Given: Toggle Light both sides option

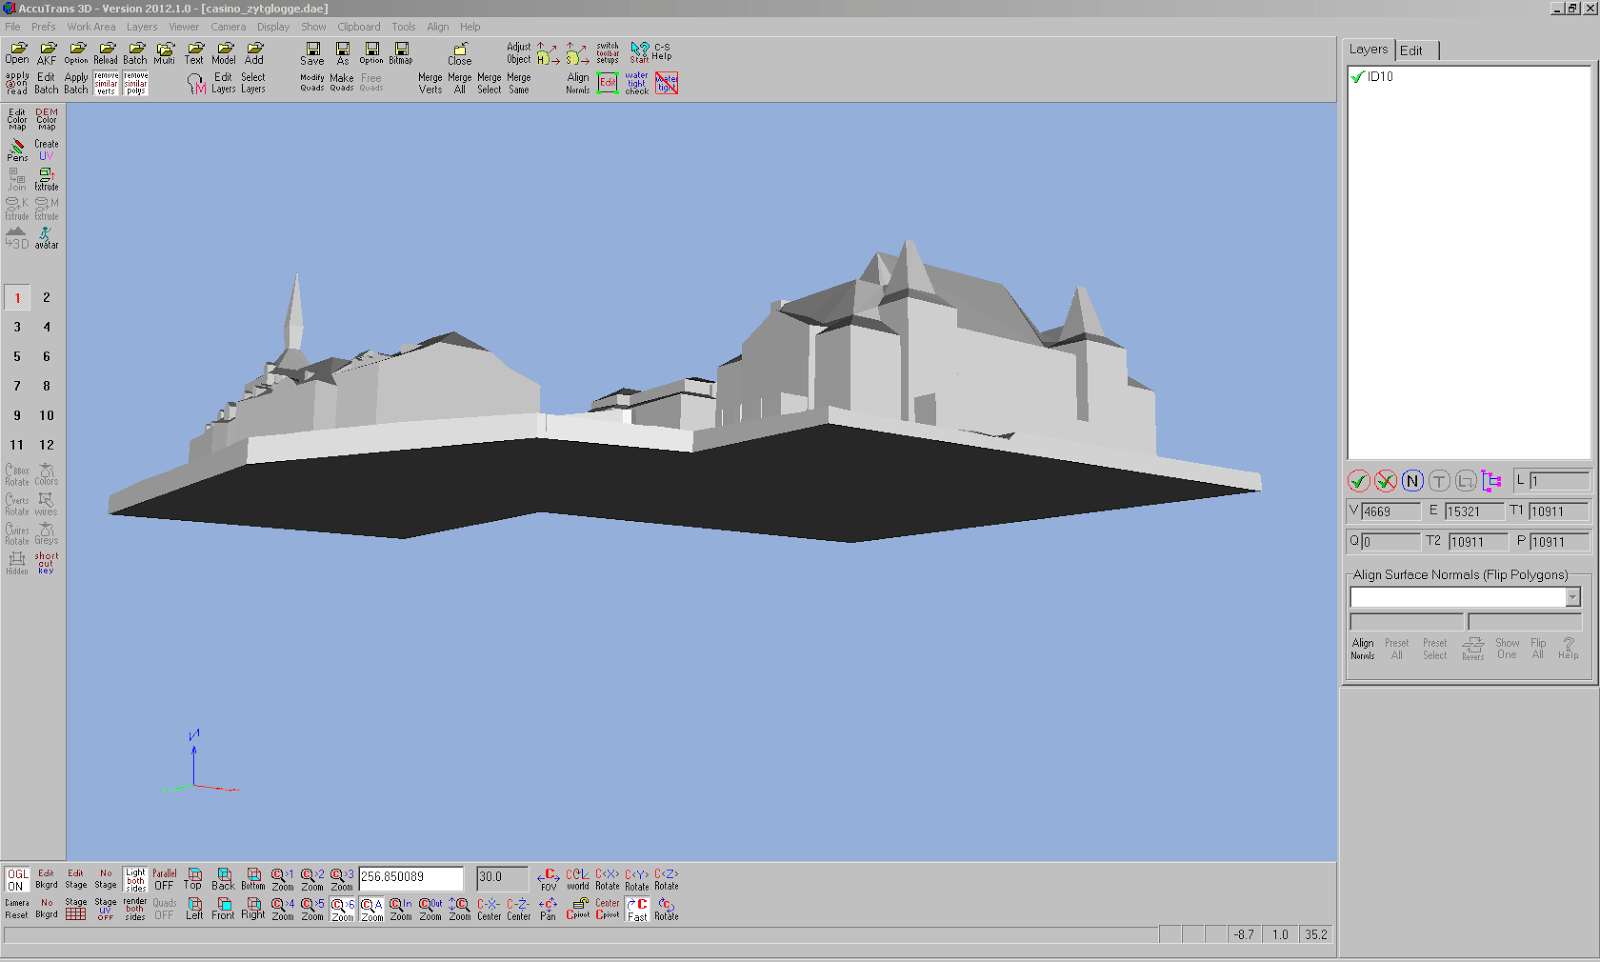Looking at the screenshot, I should 135,879.
